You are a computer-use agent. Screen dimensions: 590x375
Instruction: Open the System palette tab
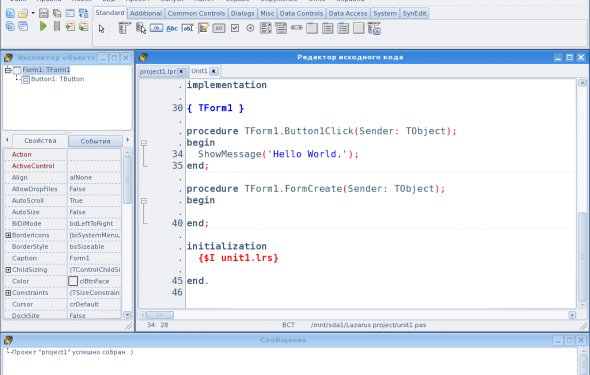point(385,14)
